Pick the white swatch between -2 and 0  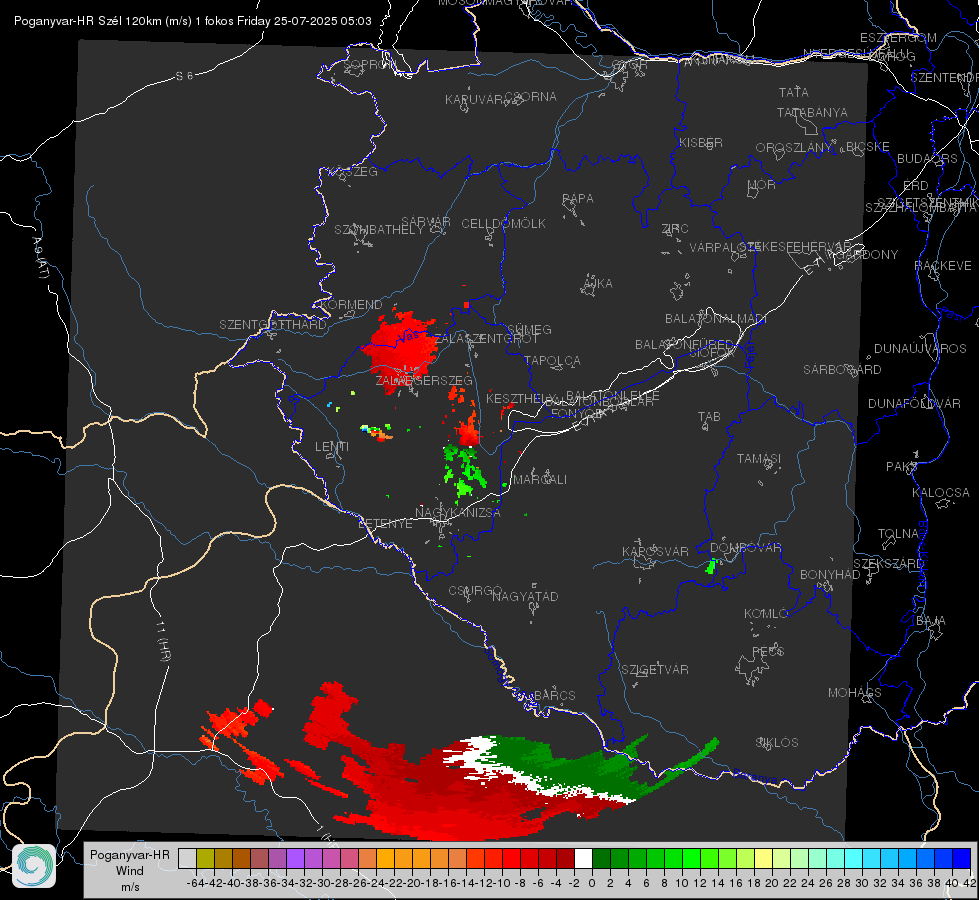coord(583,858)
